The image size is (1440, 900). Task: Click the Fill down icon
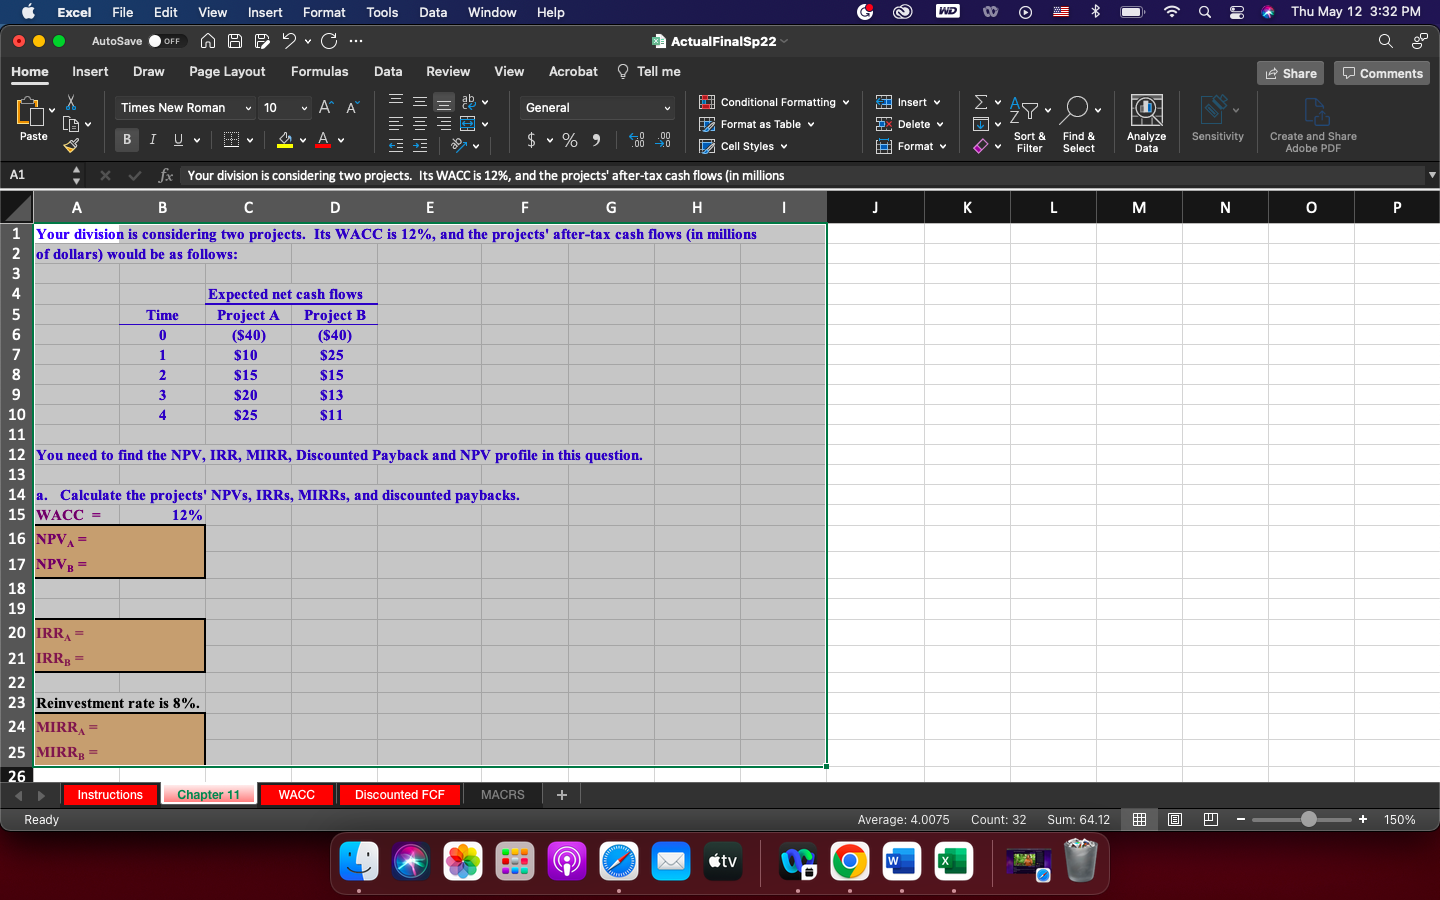(x=981, y=124)
